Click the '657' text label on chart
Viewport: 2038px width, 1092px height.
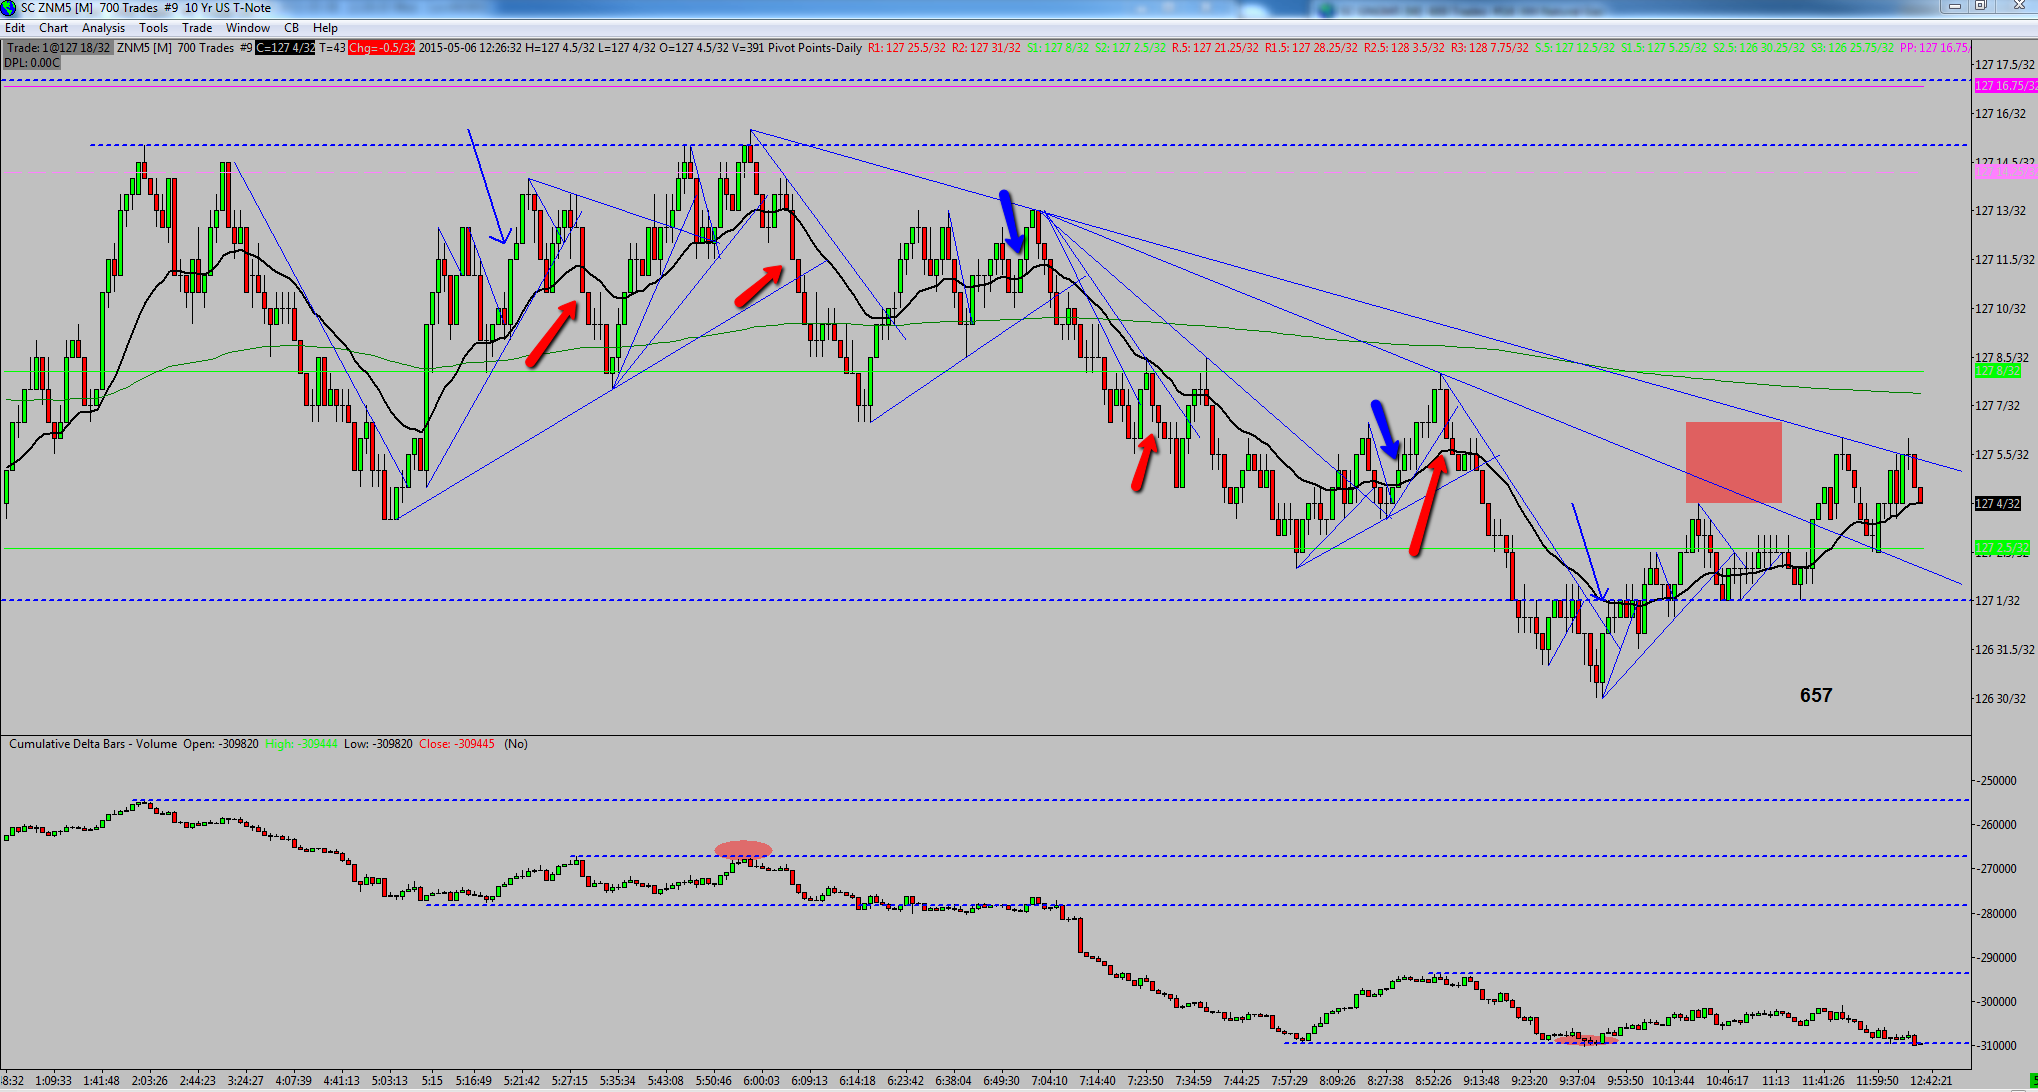pyautogui.click(x=1816, y=696)
